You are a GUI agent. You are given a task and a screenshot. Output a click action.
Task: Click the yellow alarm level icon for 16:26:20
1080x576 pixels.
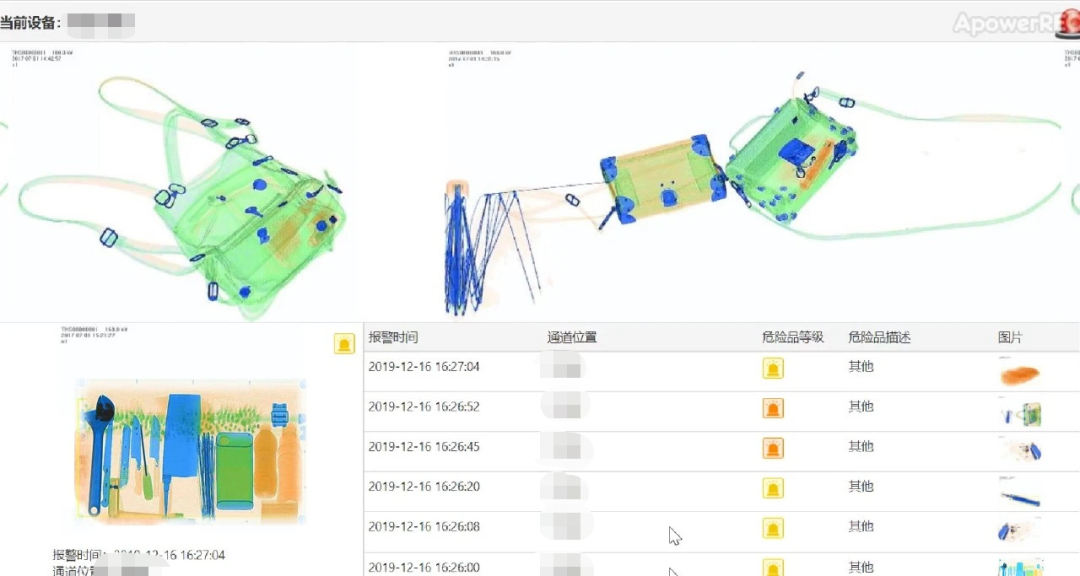[x=773, y=488]
